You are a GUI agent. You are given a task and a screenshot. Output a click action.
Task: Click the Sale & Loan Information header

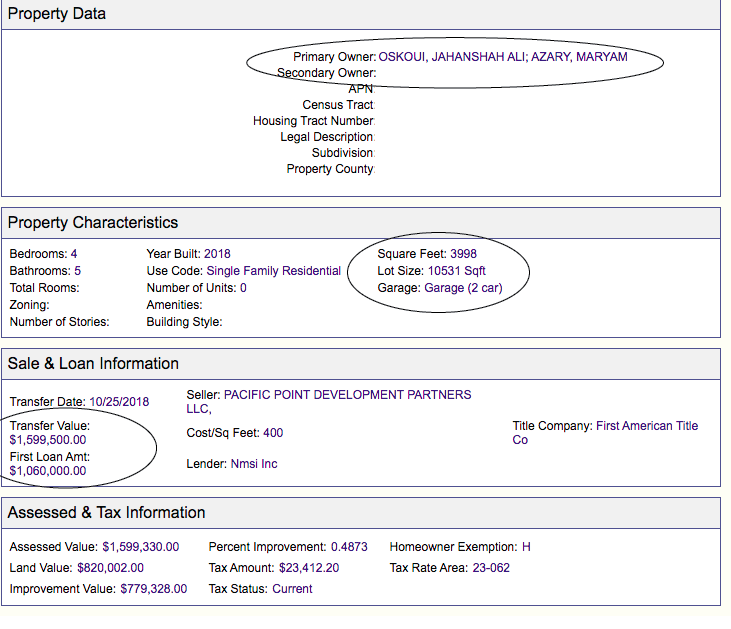tap(93, 363)
